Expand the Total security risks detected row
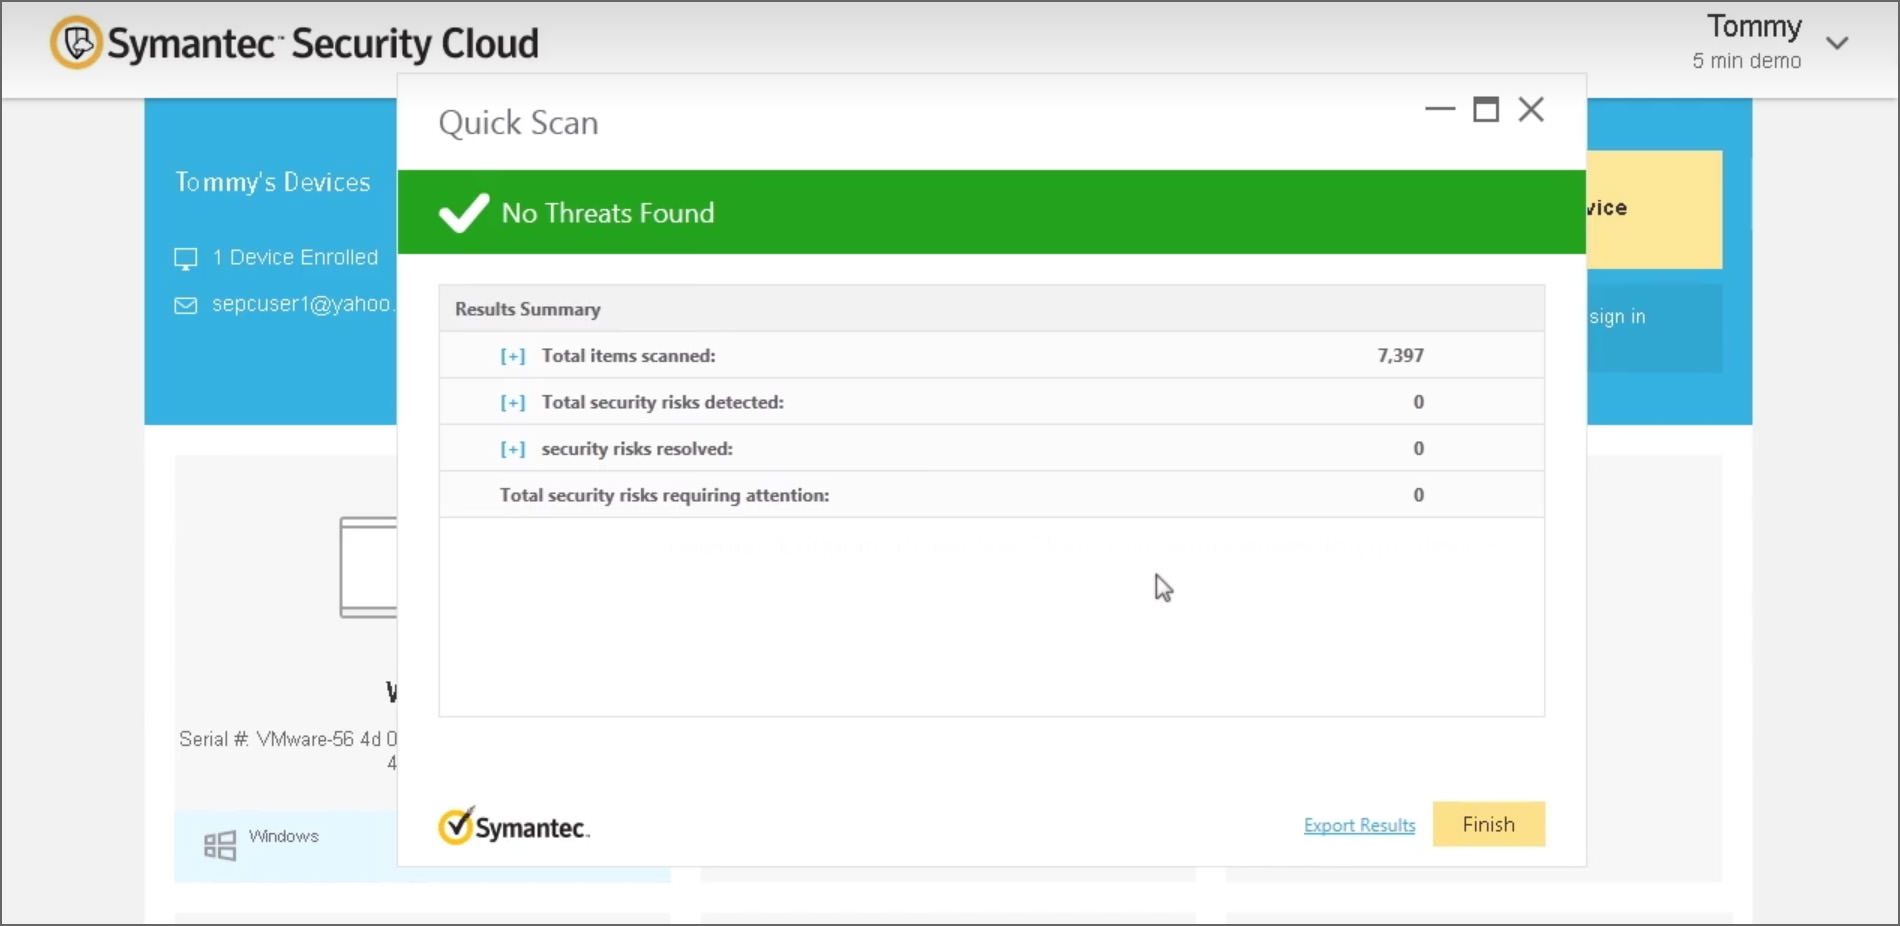 point(512,403)
